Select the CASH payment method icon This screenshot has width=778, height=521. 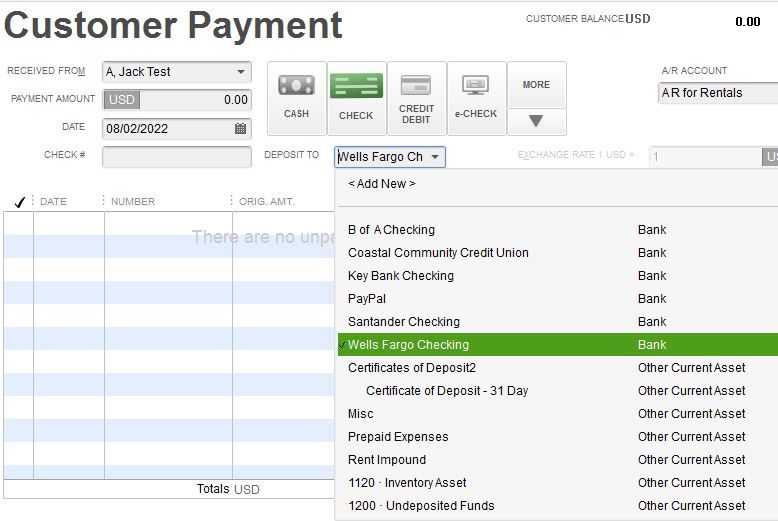click(x=297, y=98)
